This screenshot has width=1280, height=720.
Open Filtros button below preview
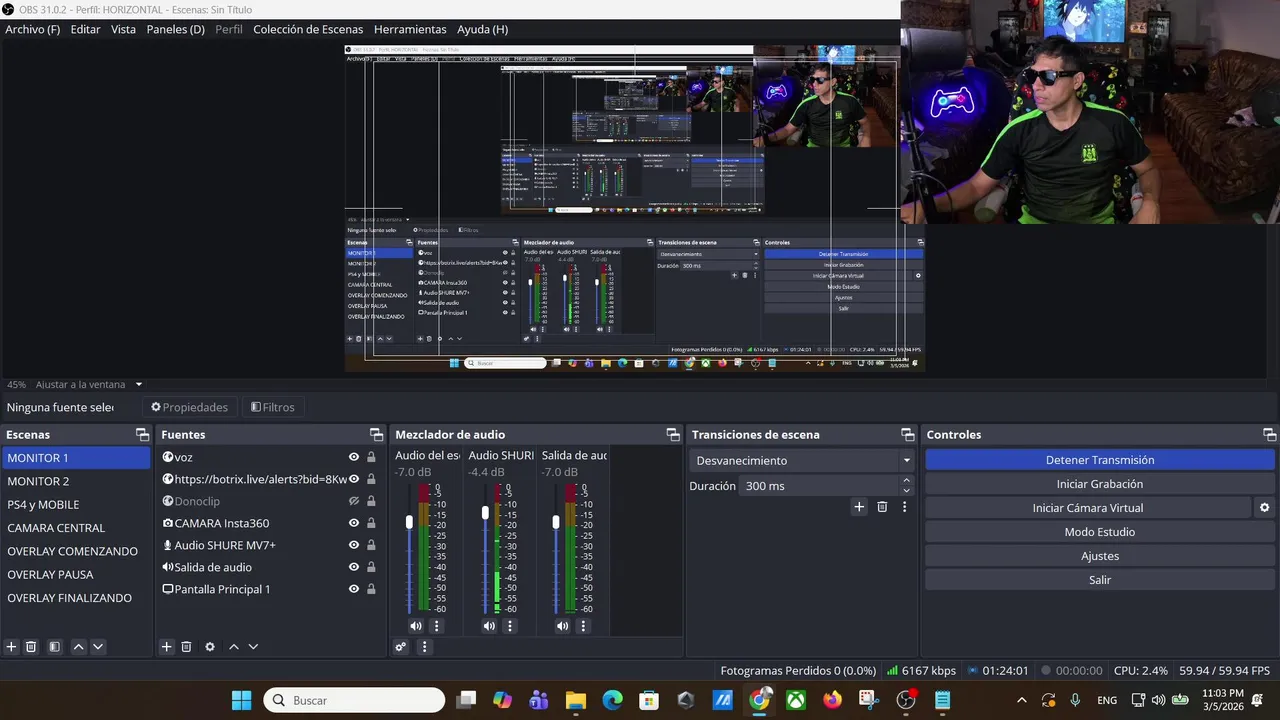(273, 407)
